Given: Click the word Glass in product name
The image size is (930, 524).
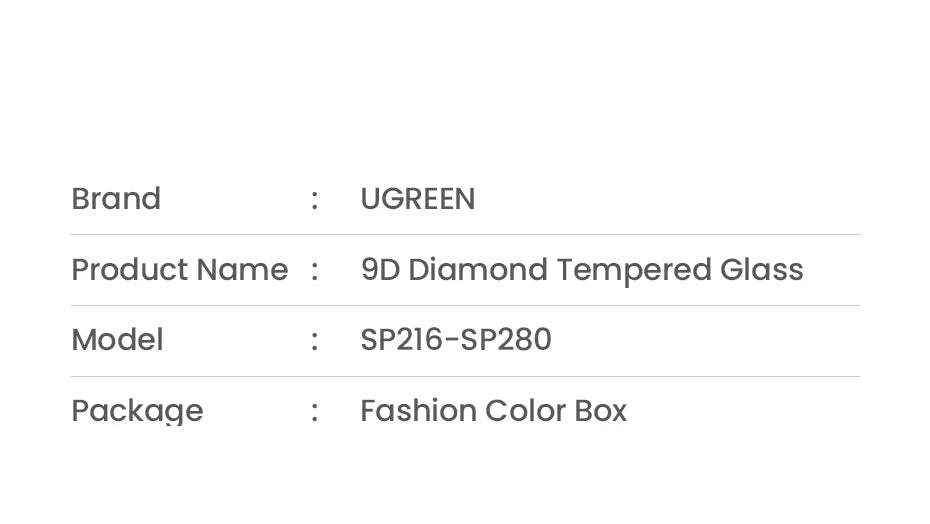Looking at the screenshot, I should pyautogui.click(x=761, y=270).
